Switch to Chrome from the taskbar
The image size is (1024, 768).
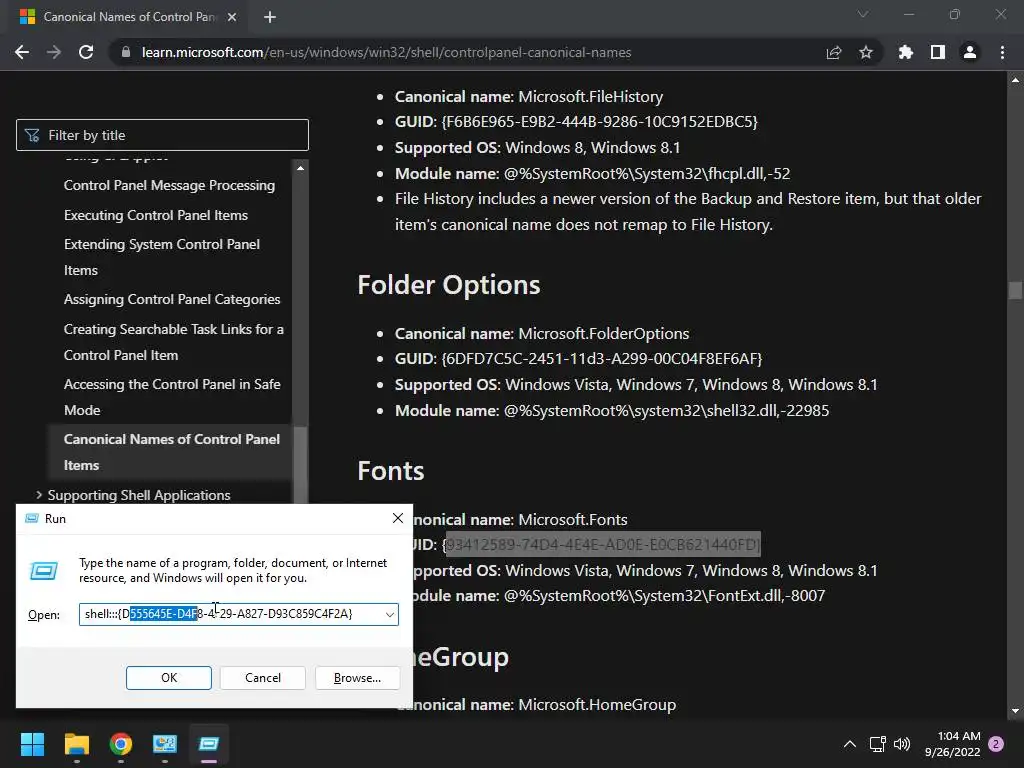pyautogui.click(x=121, y=744)
